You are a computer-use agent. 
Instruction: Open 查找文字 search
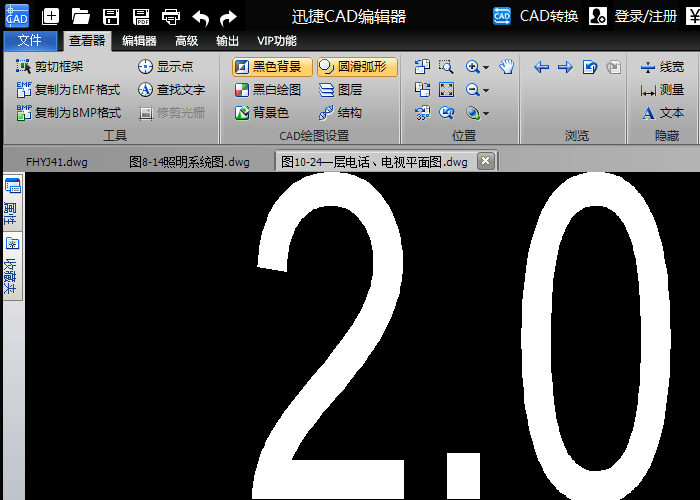pyautogui.click(x=171, y=90)
